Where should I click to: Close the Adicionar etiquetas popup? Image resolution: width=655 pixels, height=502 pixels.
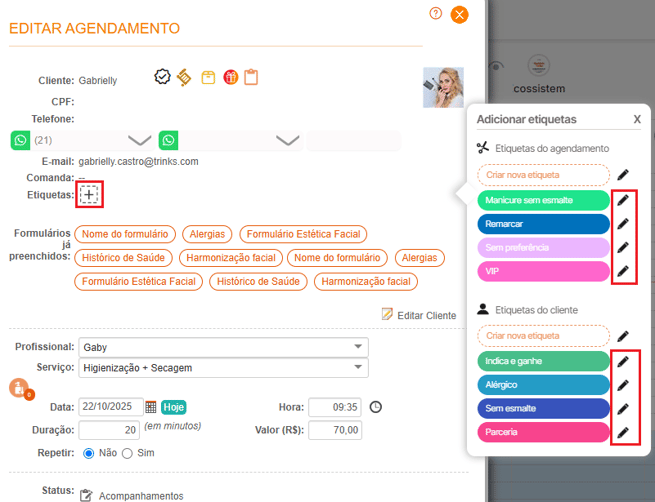pyautogui.click(x=637, y=119)
